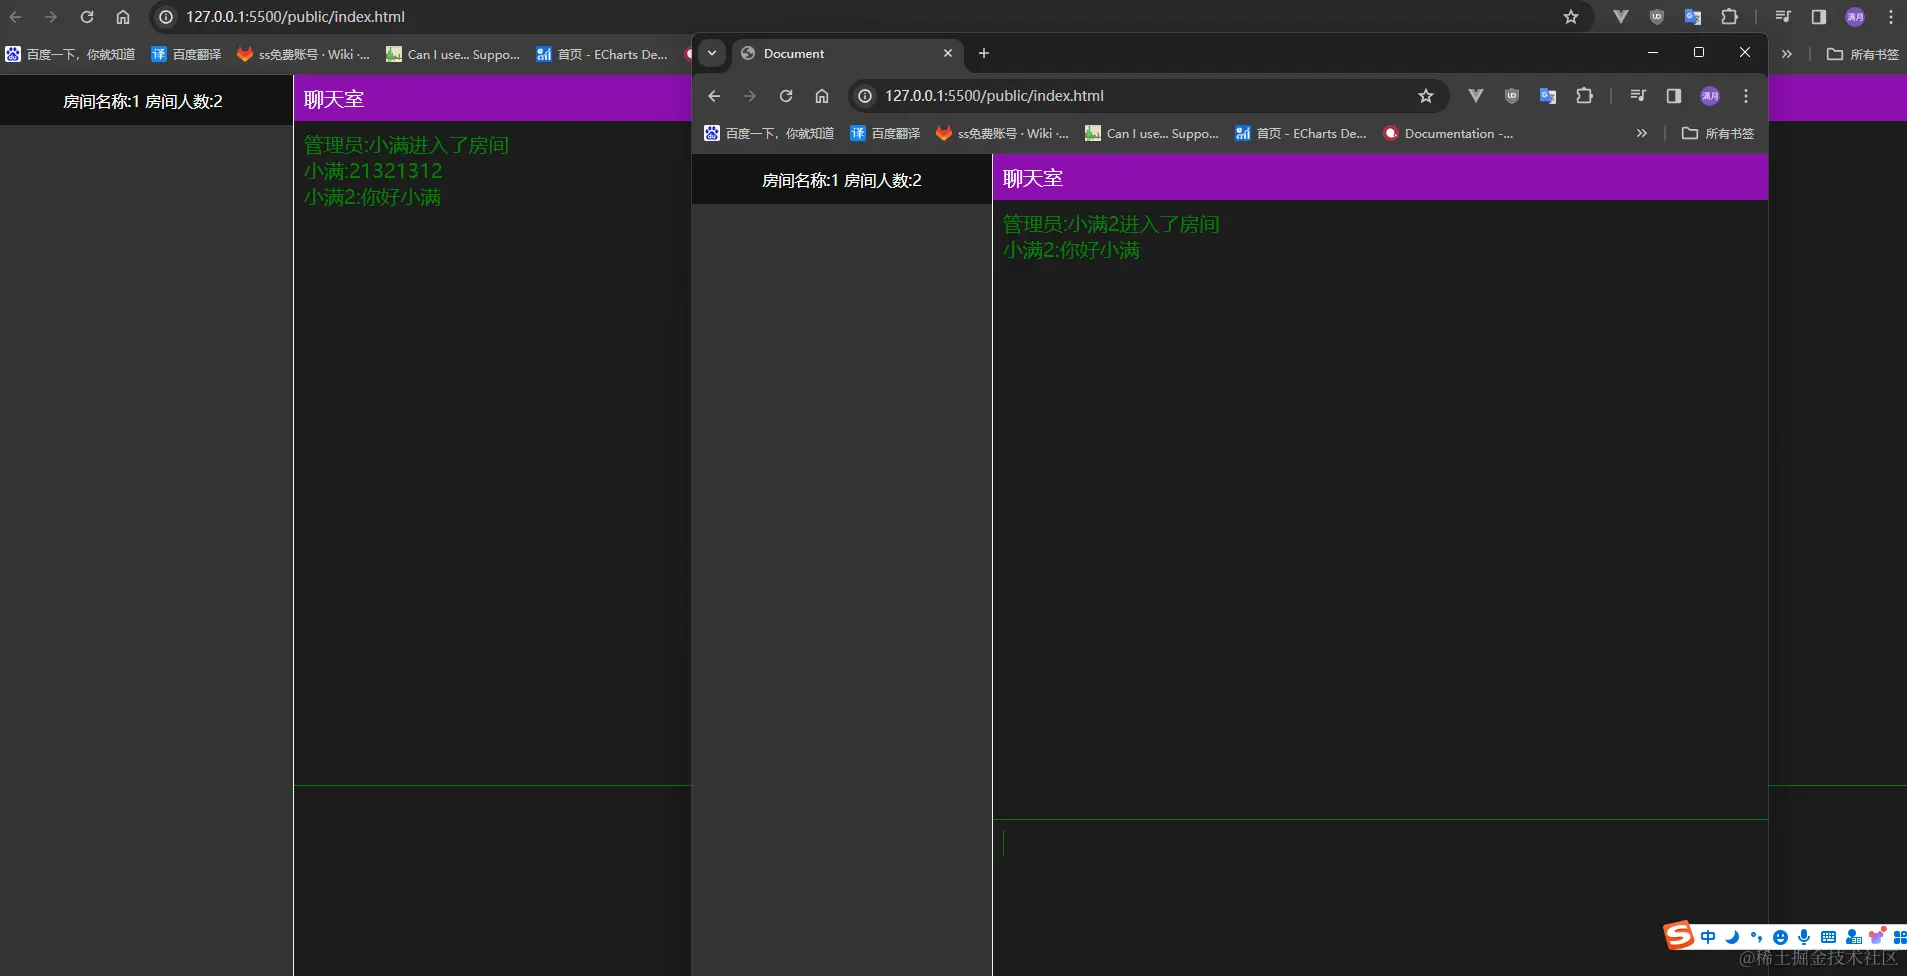Select room 房间名称:1 in the front window
Screen dimensions: 1907x976
coord(842,180)
